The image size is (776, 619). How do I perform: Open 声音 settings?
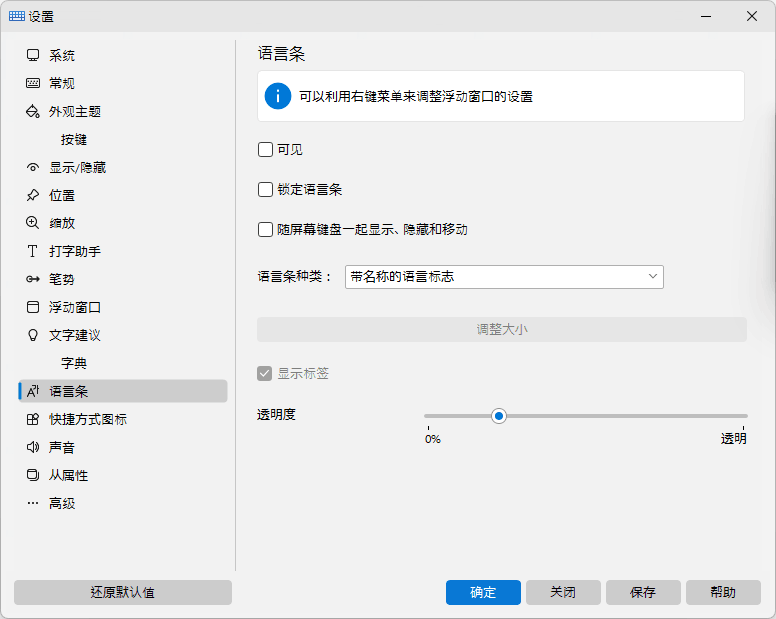click(x=123, y=447)
